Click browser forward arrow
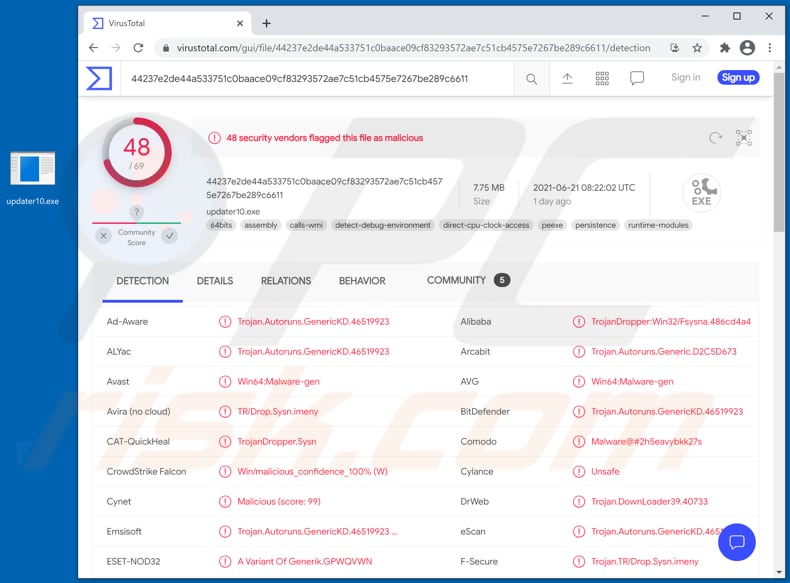This screenshot has width=790, height=583. tap(116, 48)
